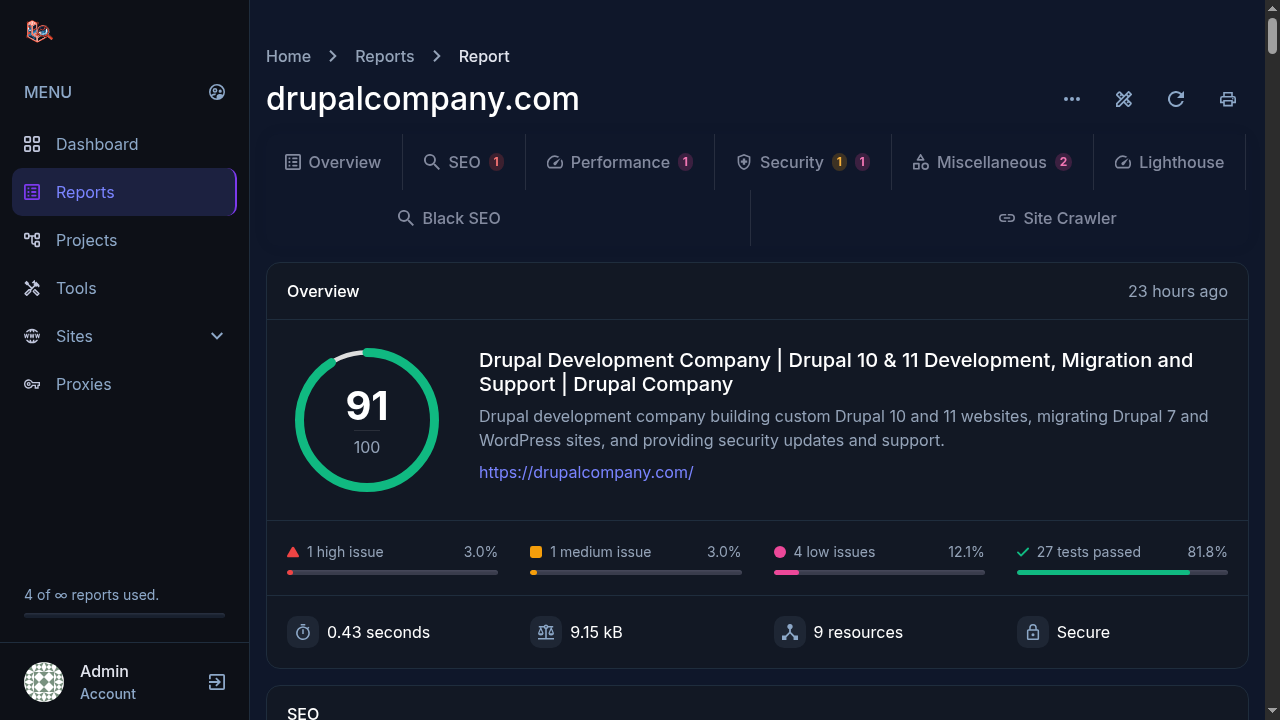Click the stopwatch icon beside 0.43 seconds

pyautogui.click(x=303, y=632)
